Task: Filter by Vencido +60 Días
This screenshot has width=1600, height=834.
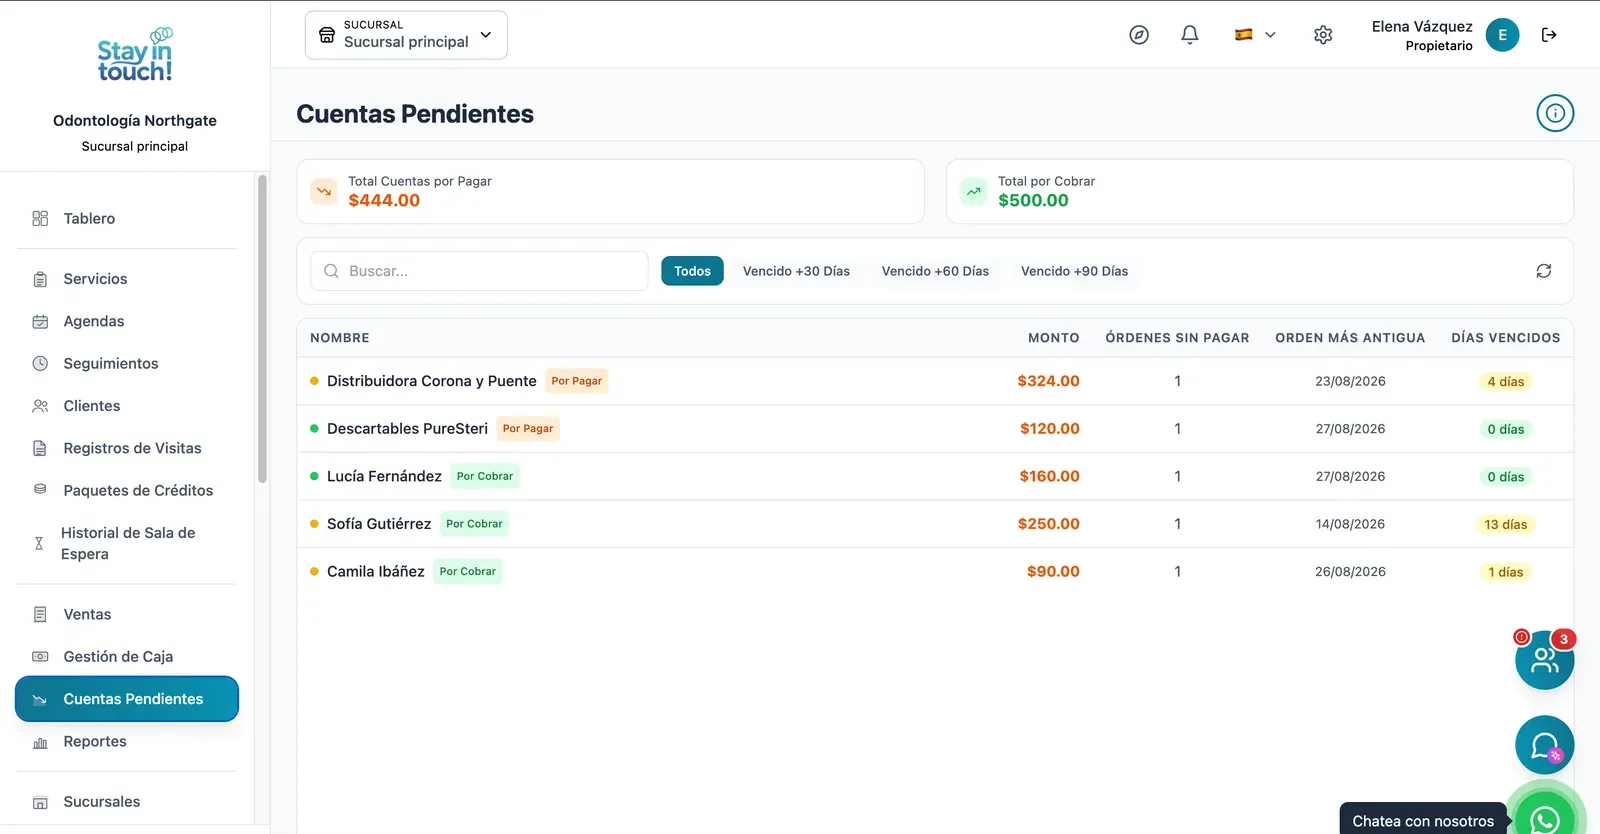Action: coord(935,271)
